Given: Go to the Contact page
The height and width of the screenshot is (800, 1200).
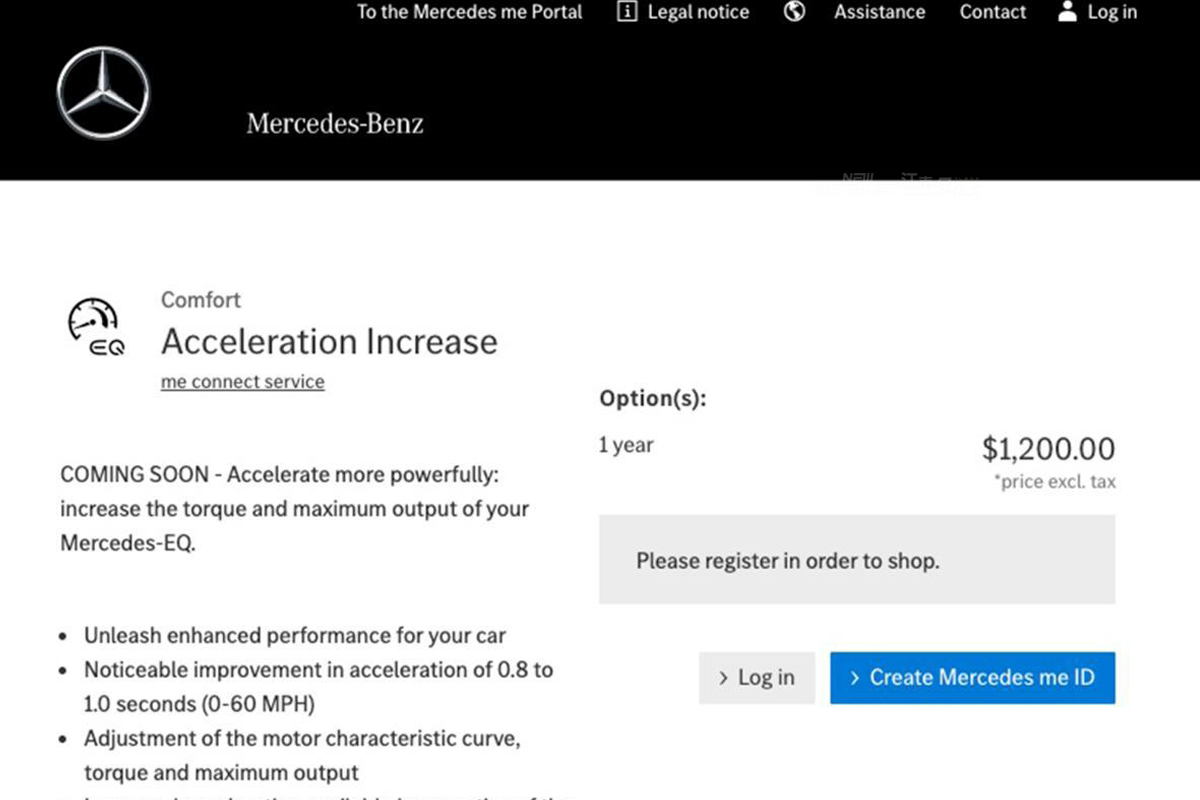Looking at the screenshot, I should pyautogui.click(x=992, y=12).
